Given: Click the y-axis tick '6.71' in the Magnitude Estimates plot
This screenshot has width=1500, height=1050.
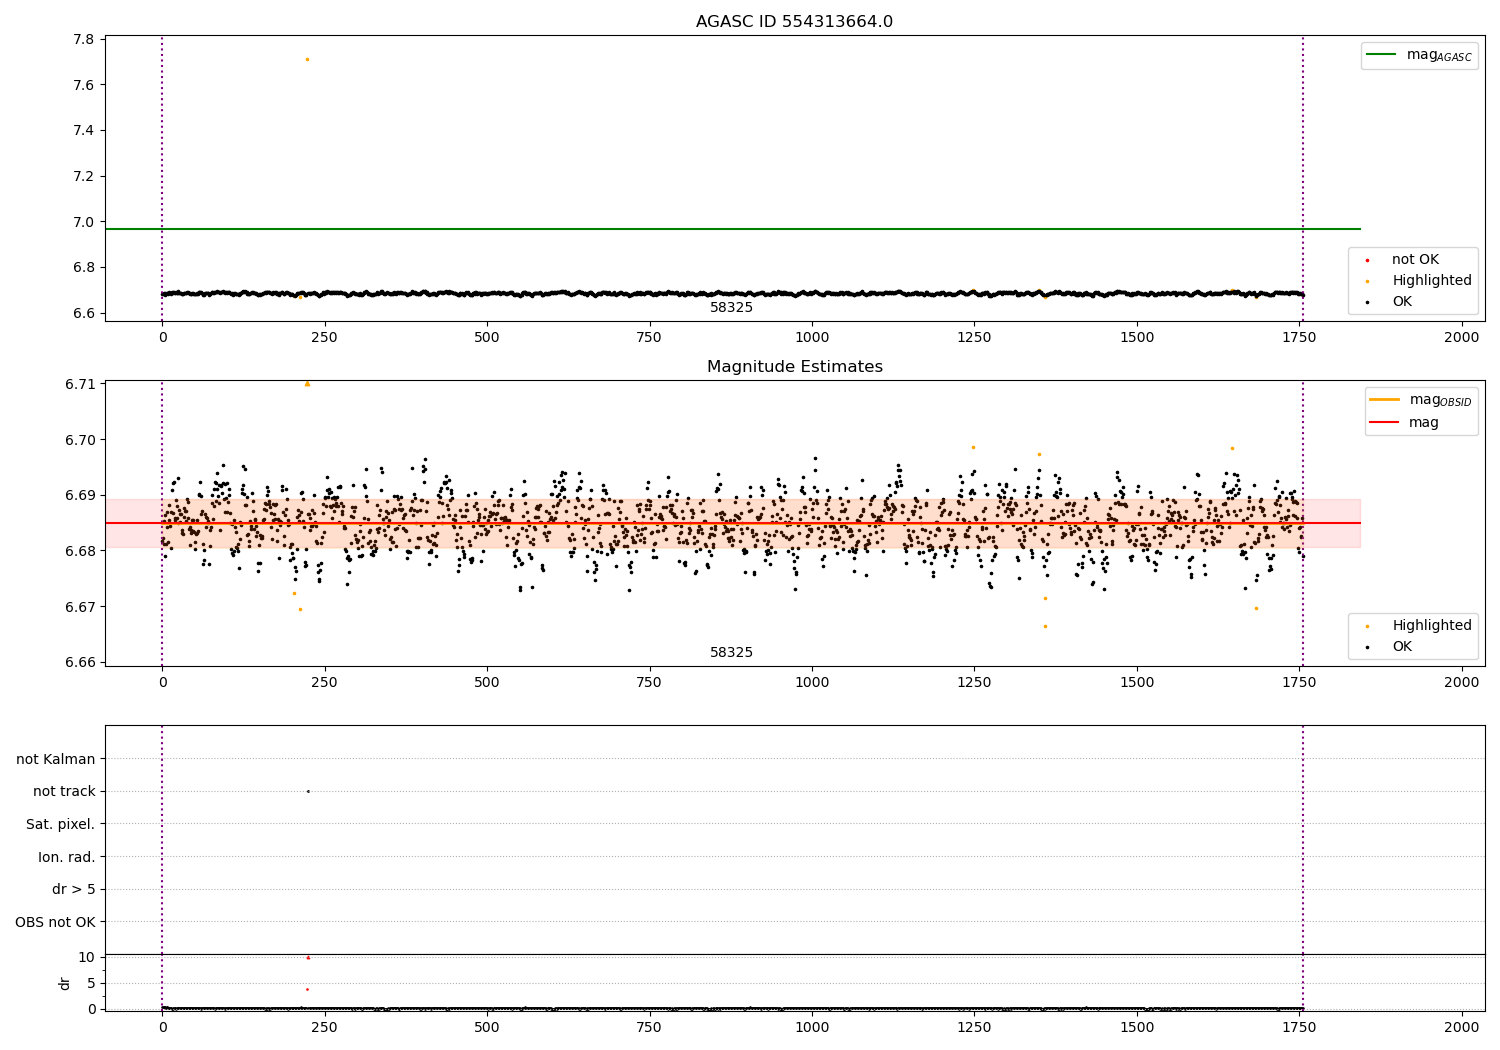Looking at the screenshot, I should (x=80, y=385).
